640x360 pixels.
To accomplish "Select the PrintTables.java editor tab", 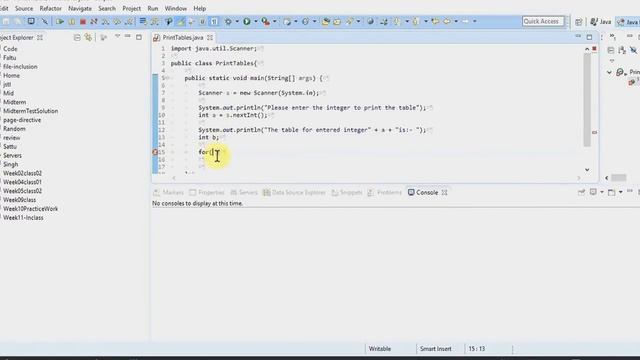I will (x=182, y=38).
